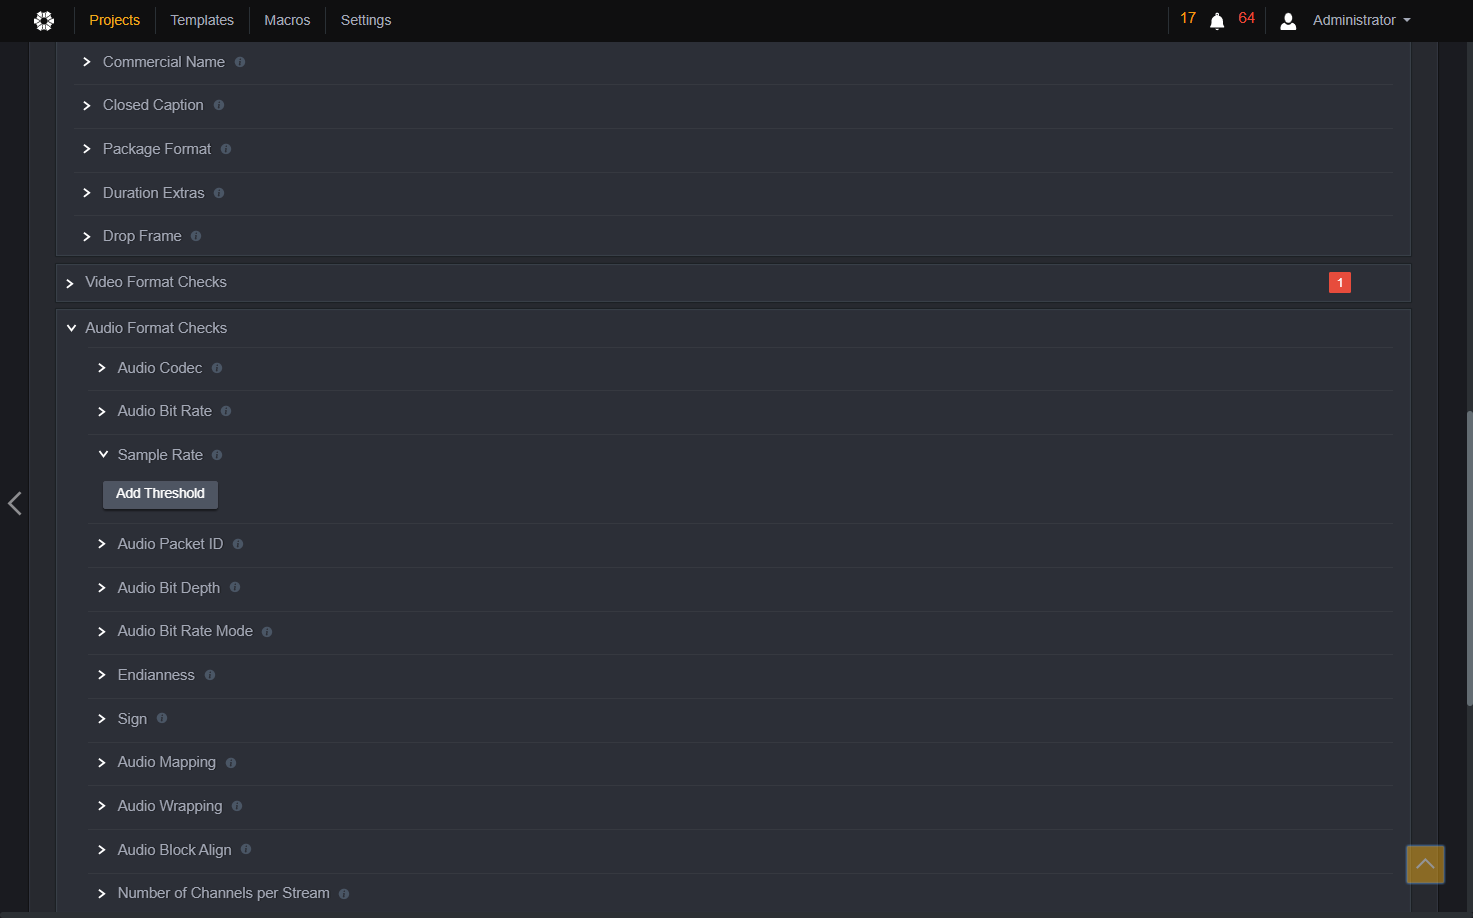1473x918 pixels.
Task: Collapse the Sample Rate section
Action: 103,454
